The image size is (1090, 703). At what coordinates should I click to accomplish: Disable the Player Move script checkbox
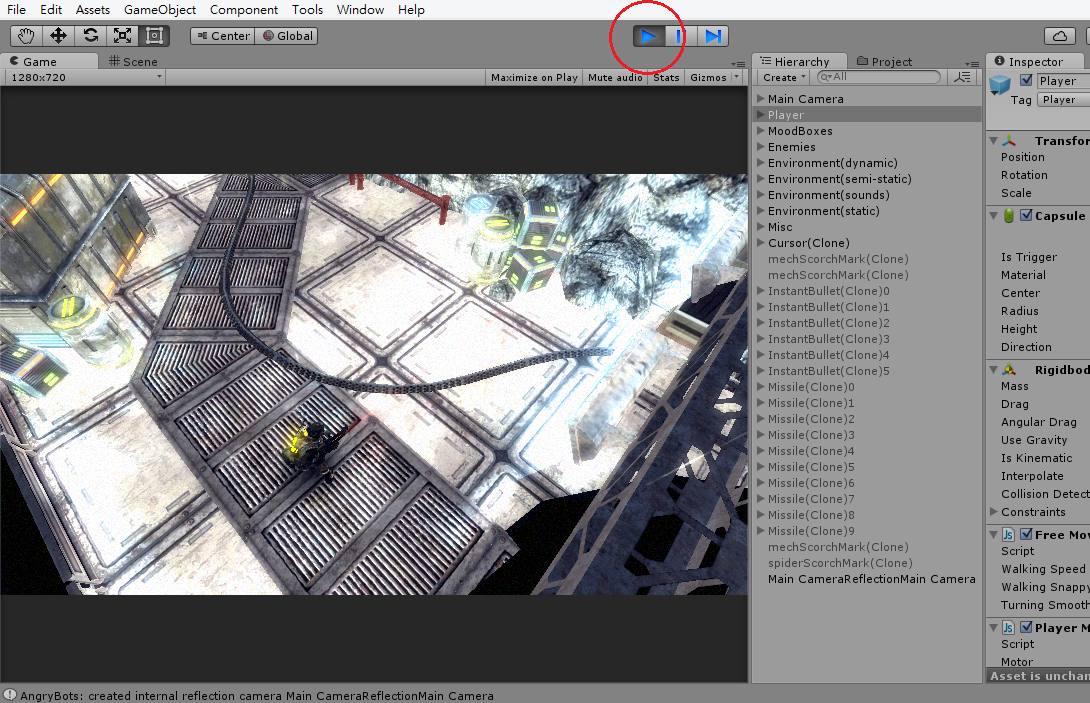tap(1026, 628)
